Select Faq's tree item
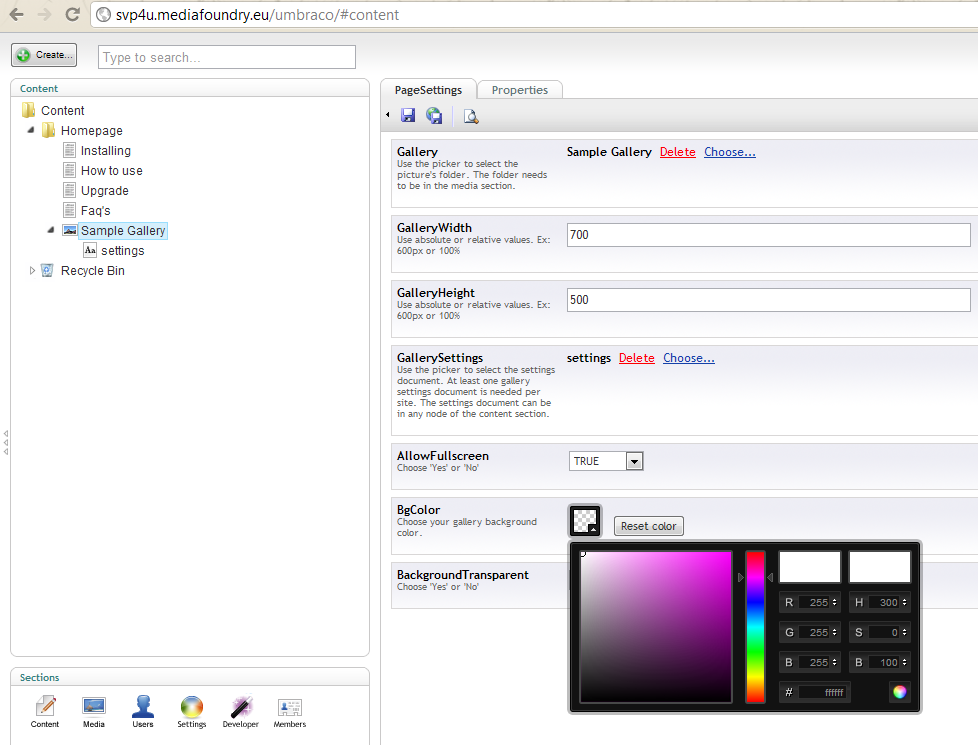 [95, 210]
